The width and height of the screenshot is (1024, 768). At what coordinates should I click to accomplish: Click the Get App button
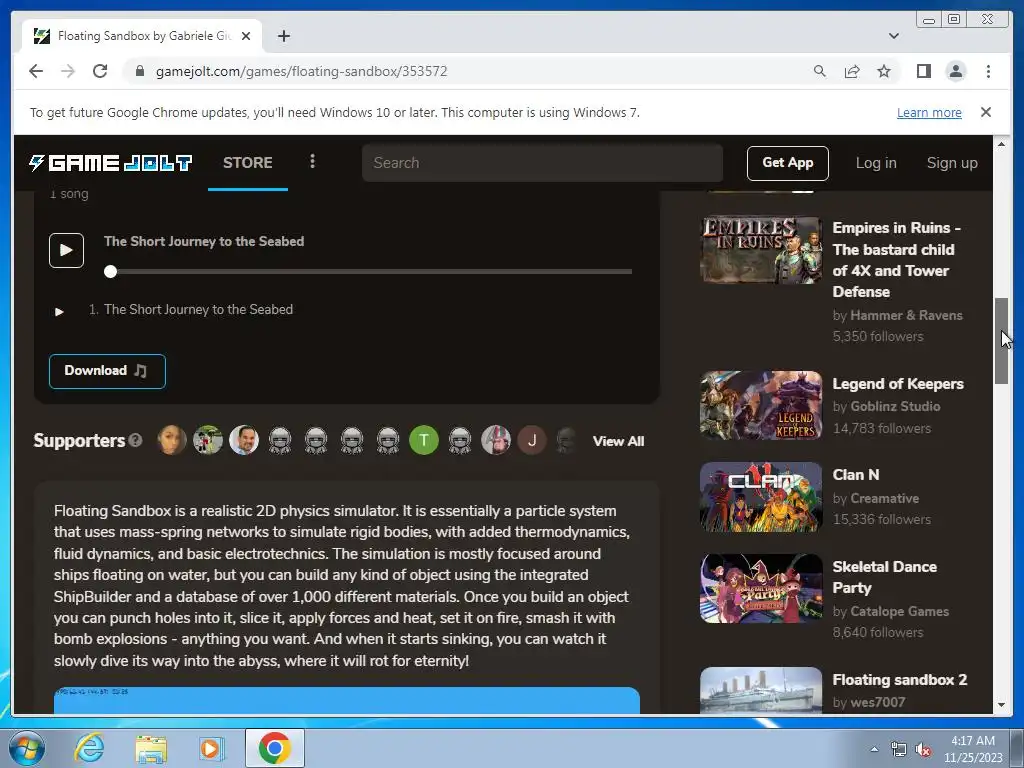[x=788, y=163]
